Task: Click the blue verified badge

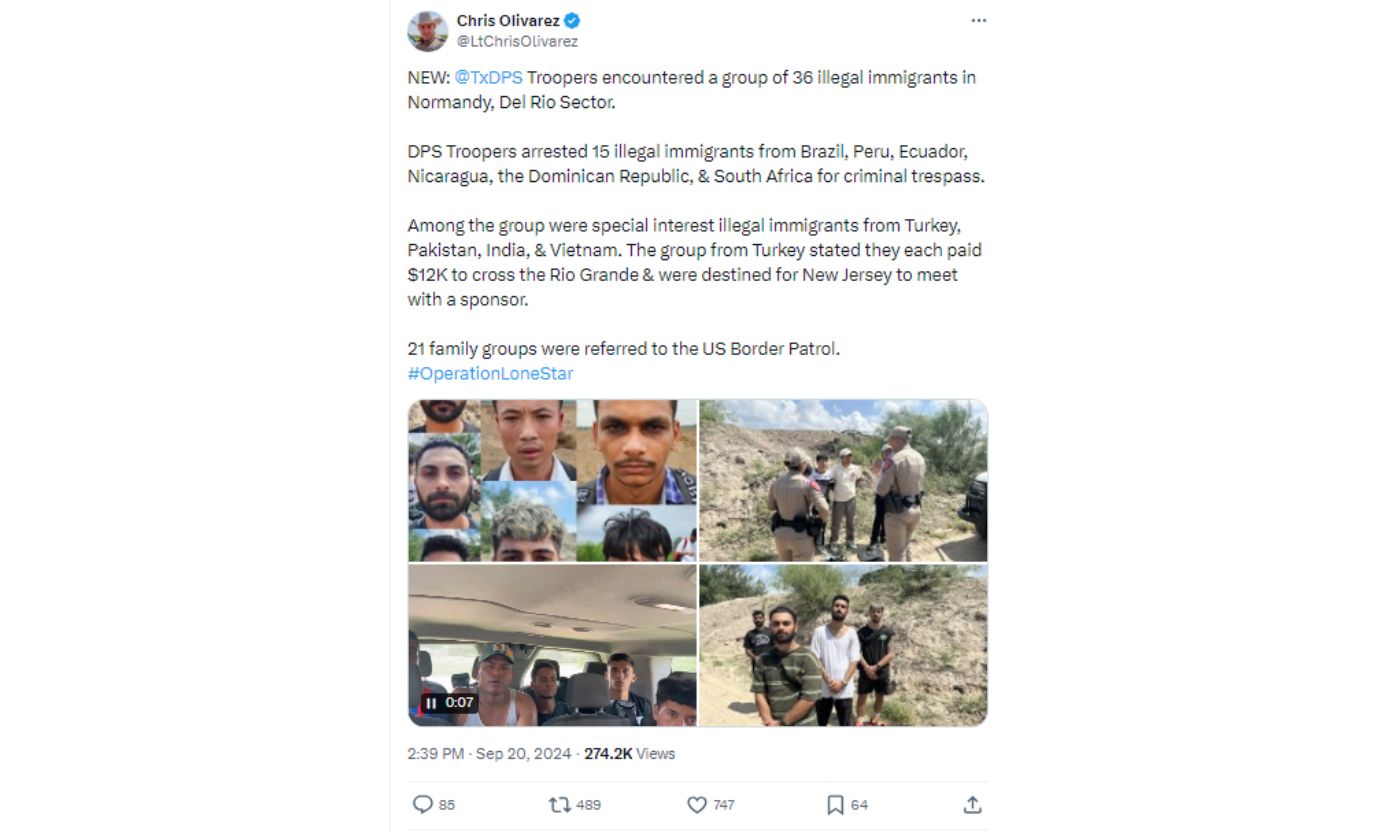Action: pyautogui.click(x=572, y=20)
